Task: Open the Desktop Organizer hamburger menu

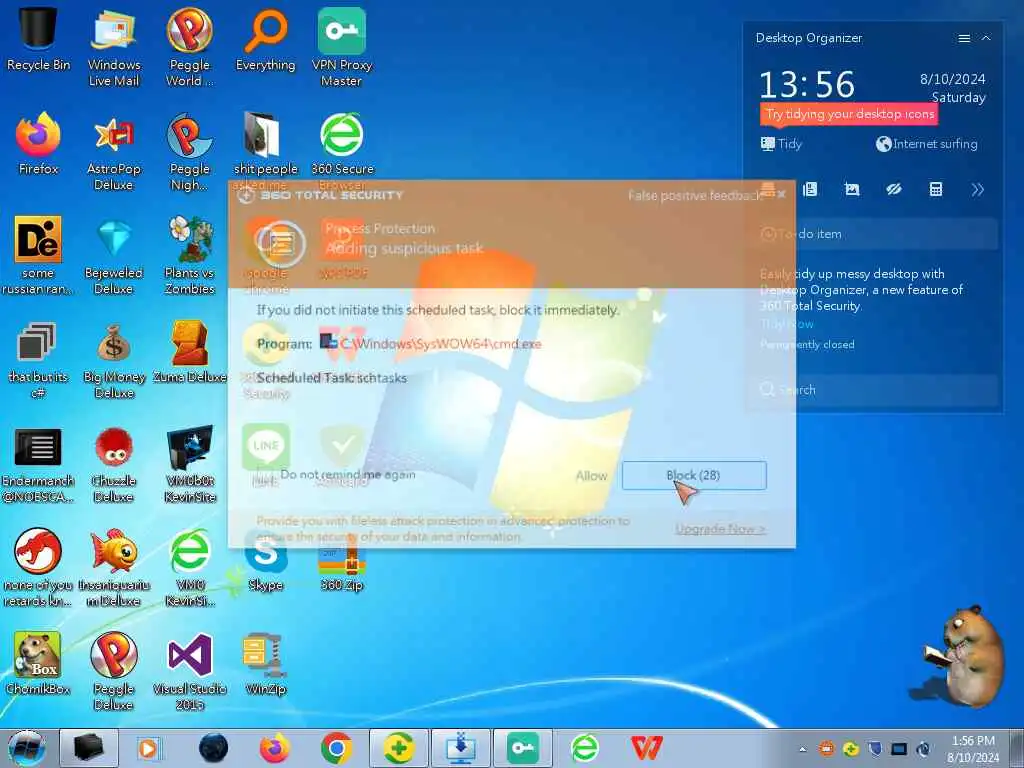Action: 964,39
